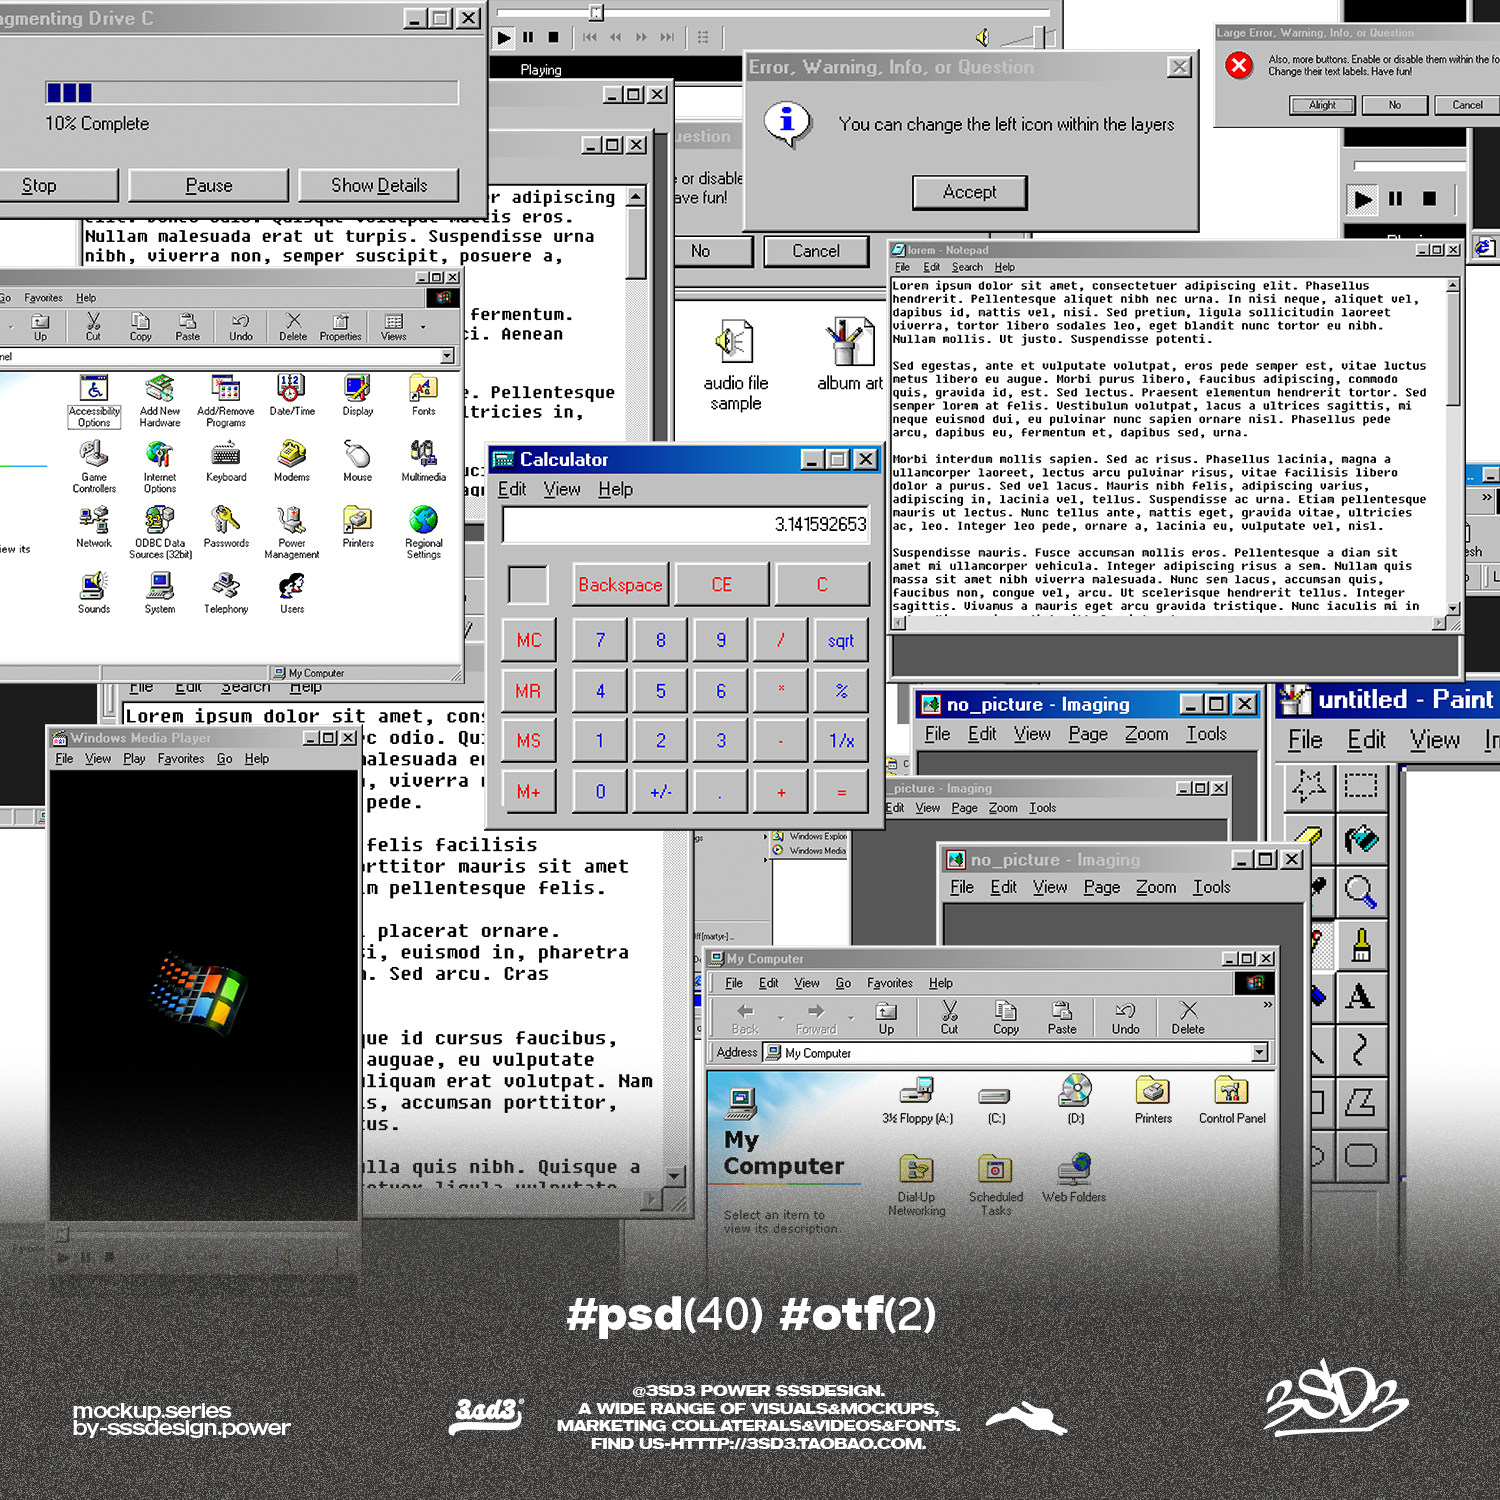Select the Magnifier tool in Paint

click(x=1360, y=890)
